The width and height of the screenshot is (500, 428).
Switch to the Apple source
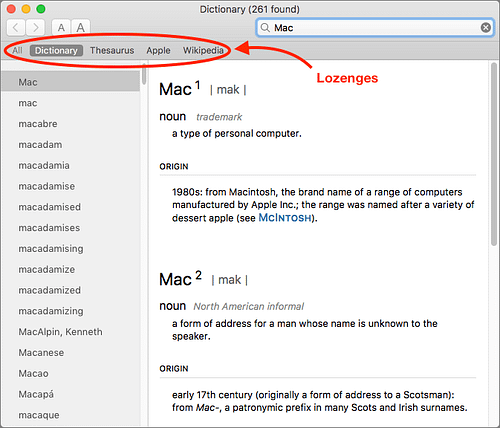[158, 50]
